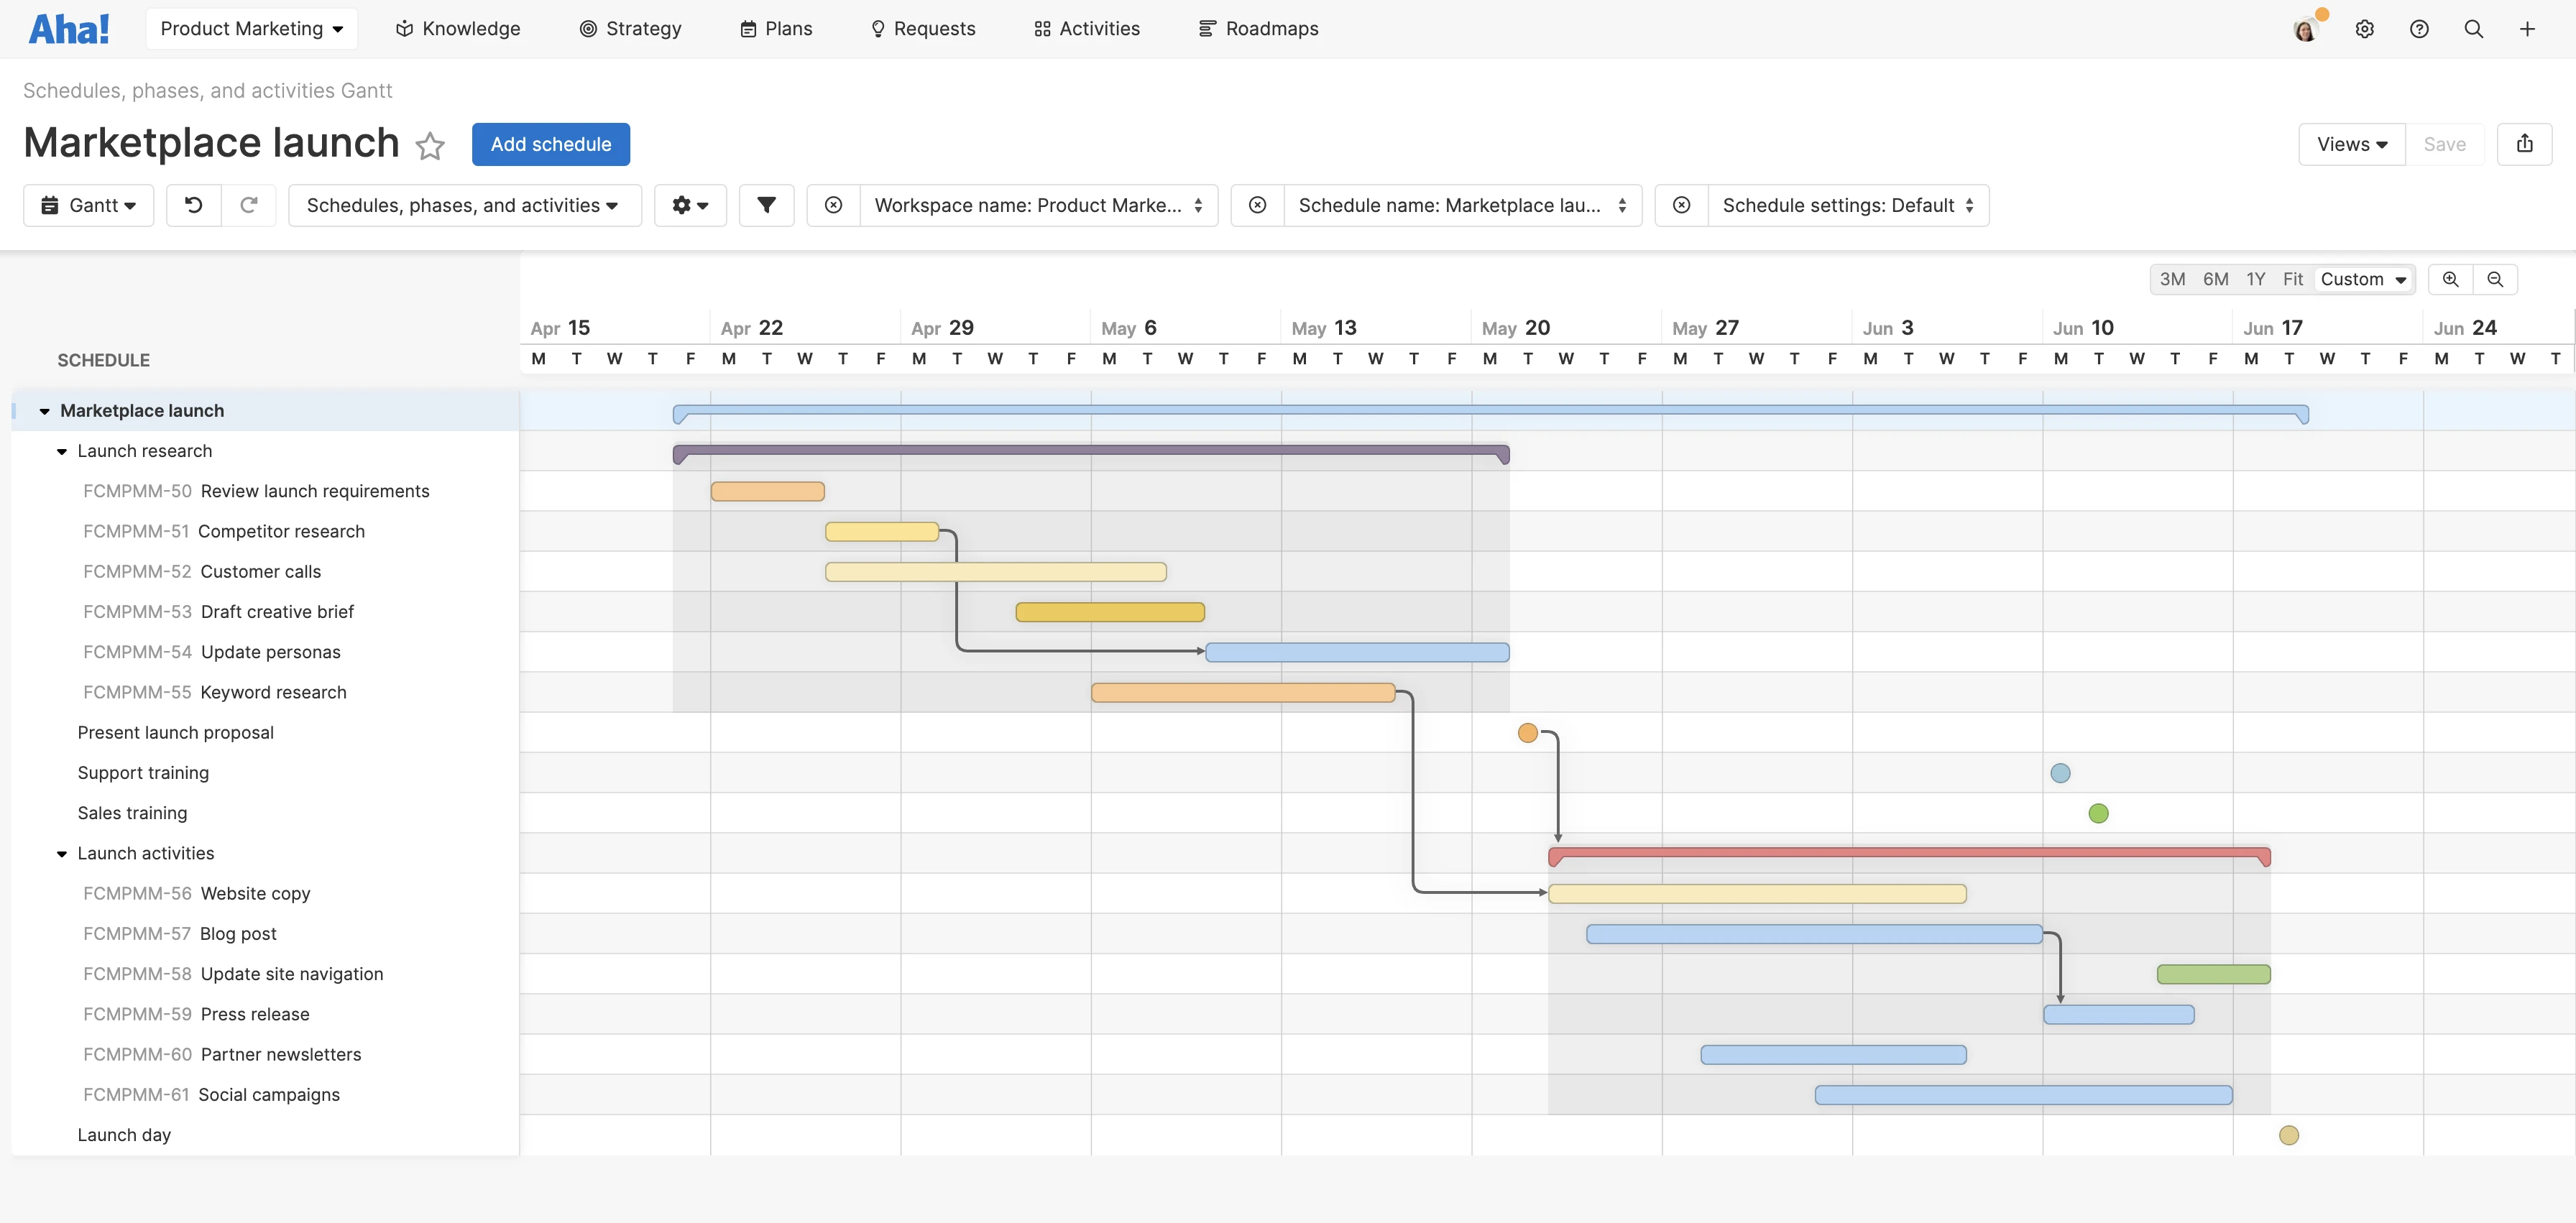The image size is (2576, 1223).
Task: Click the Add schedule button
Action: [550, 143]
